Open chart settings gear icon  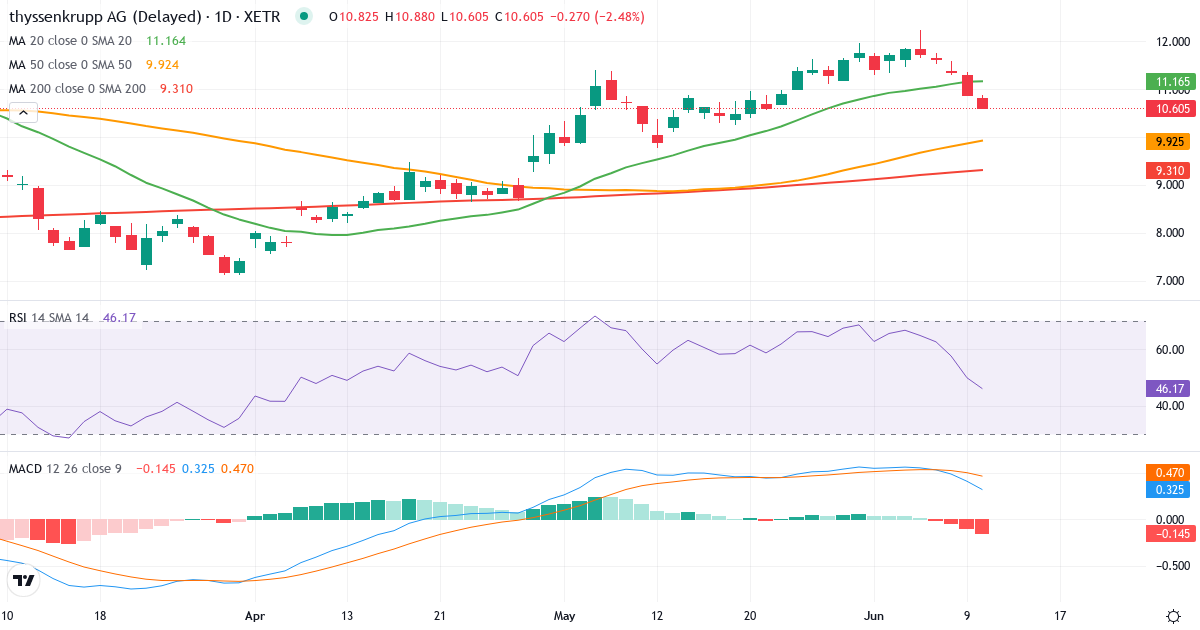pos(1174,616)
